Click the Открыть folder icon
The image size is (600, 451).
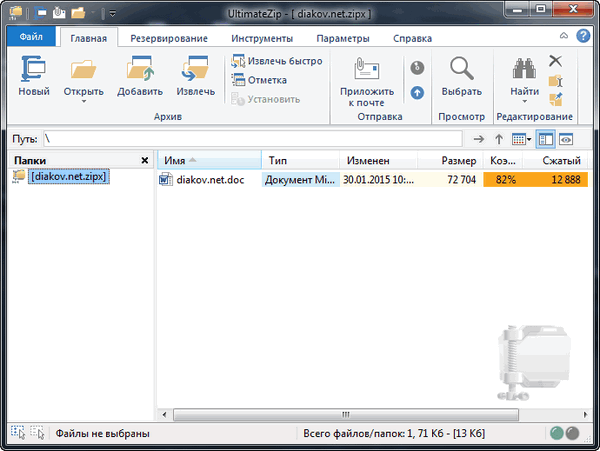(x=83, y=69)
